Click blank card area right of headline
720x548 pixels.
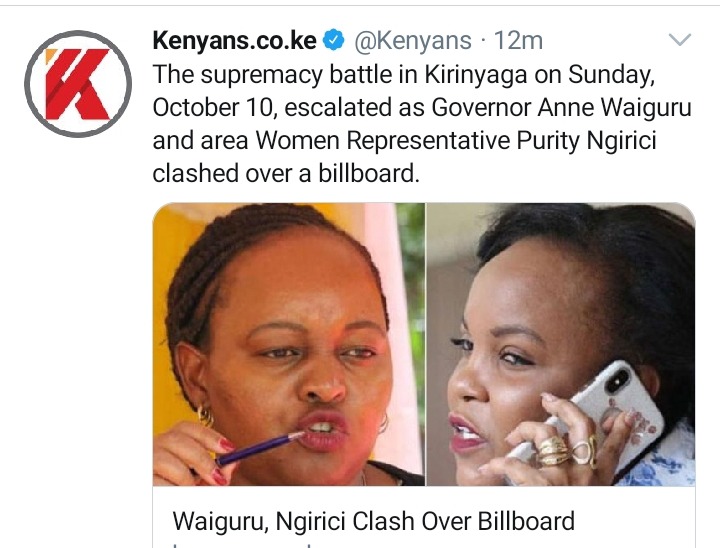634,521
